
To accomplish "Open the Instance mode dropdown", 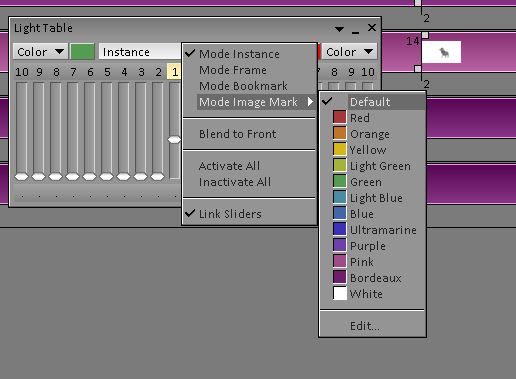I will point(140,52).
